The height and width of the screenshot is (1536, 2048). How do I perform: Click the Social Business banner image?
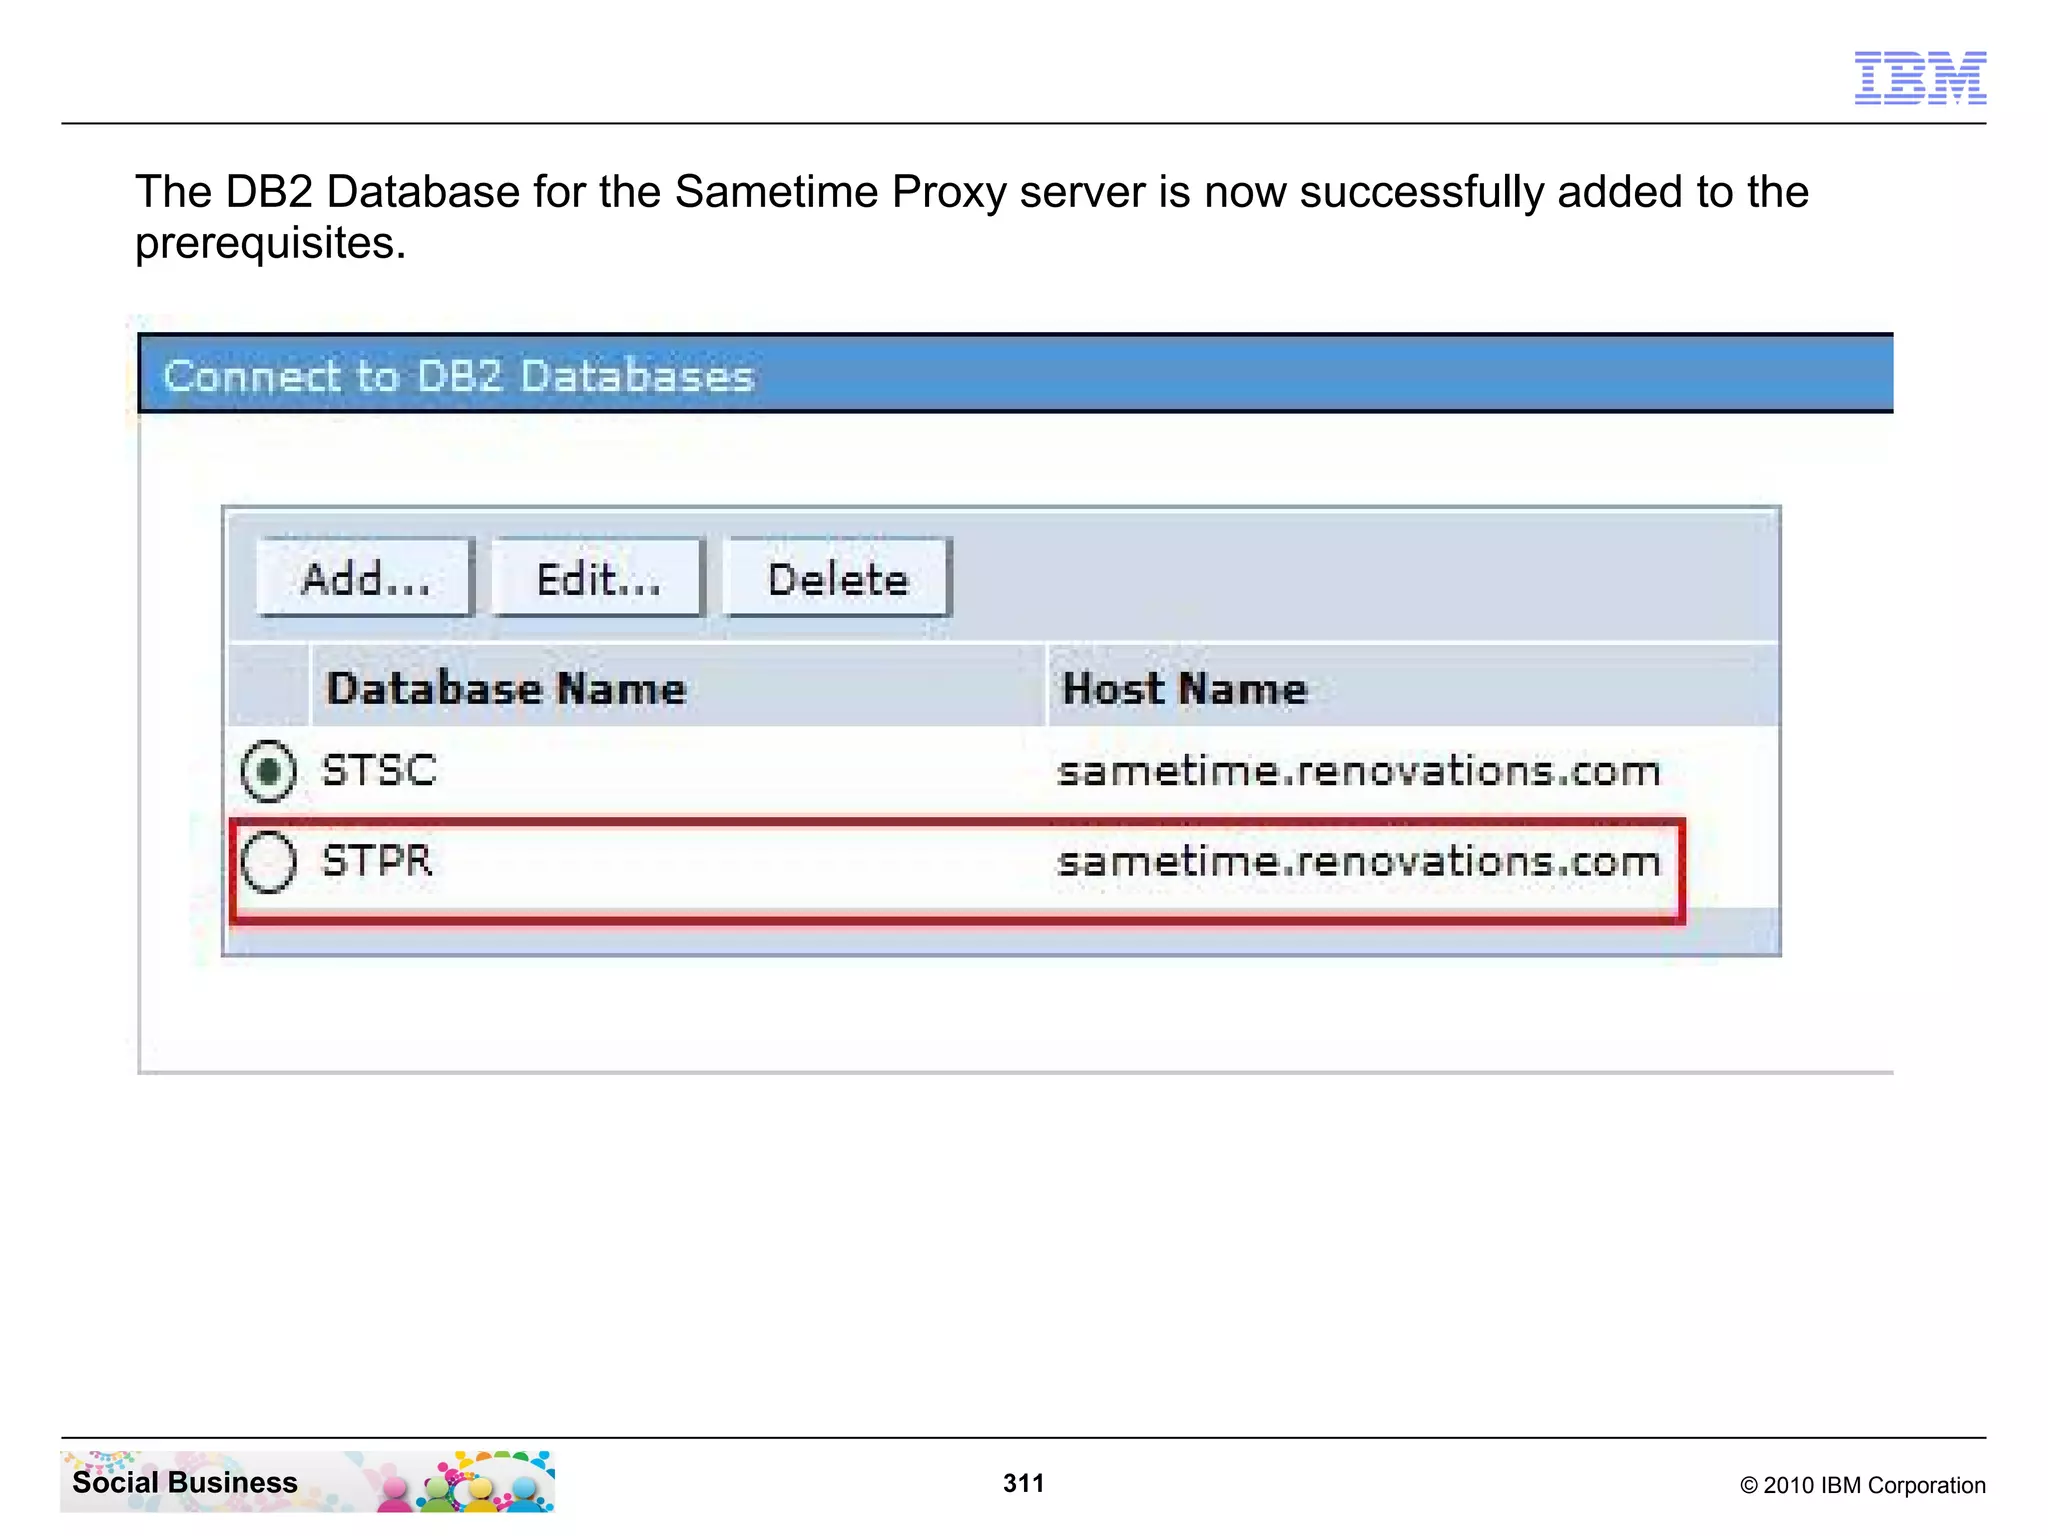[307, 1481]
